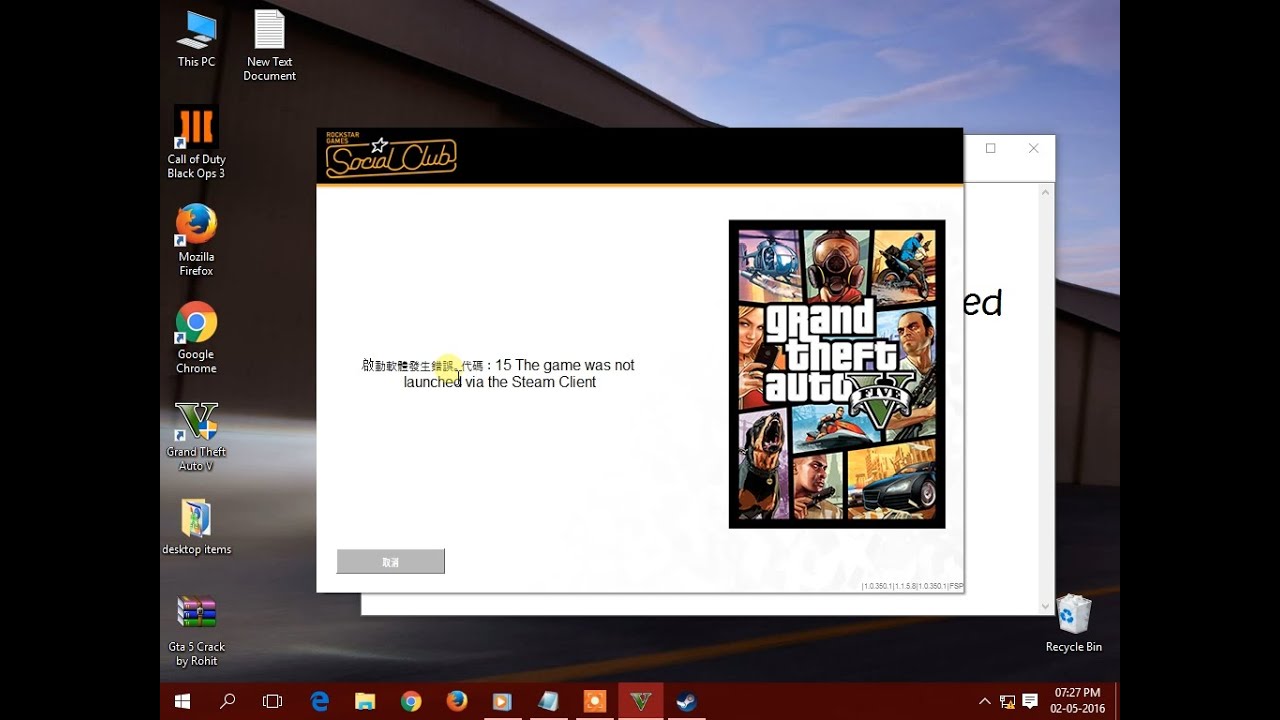
Task: Open taskbar search magnifier
Action: pos(227,701)
